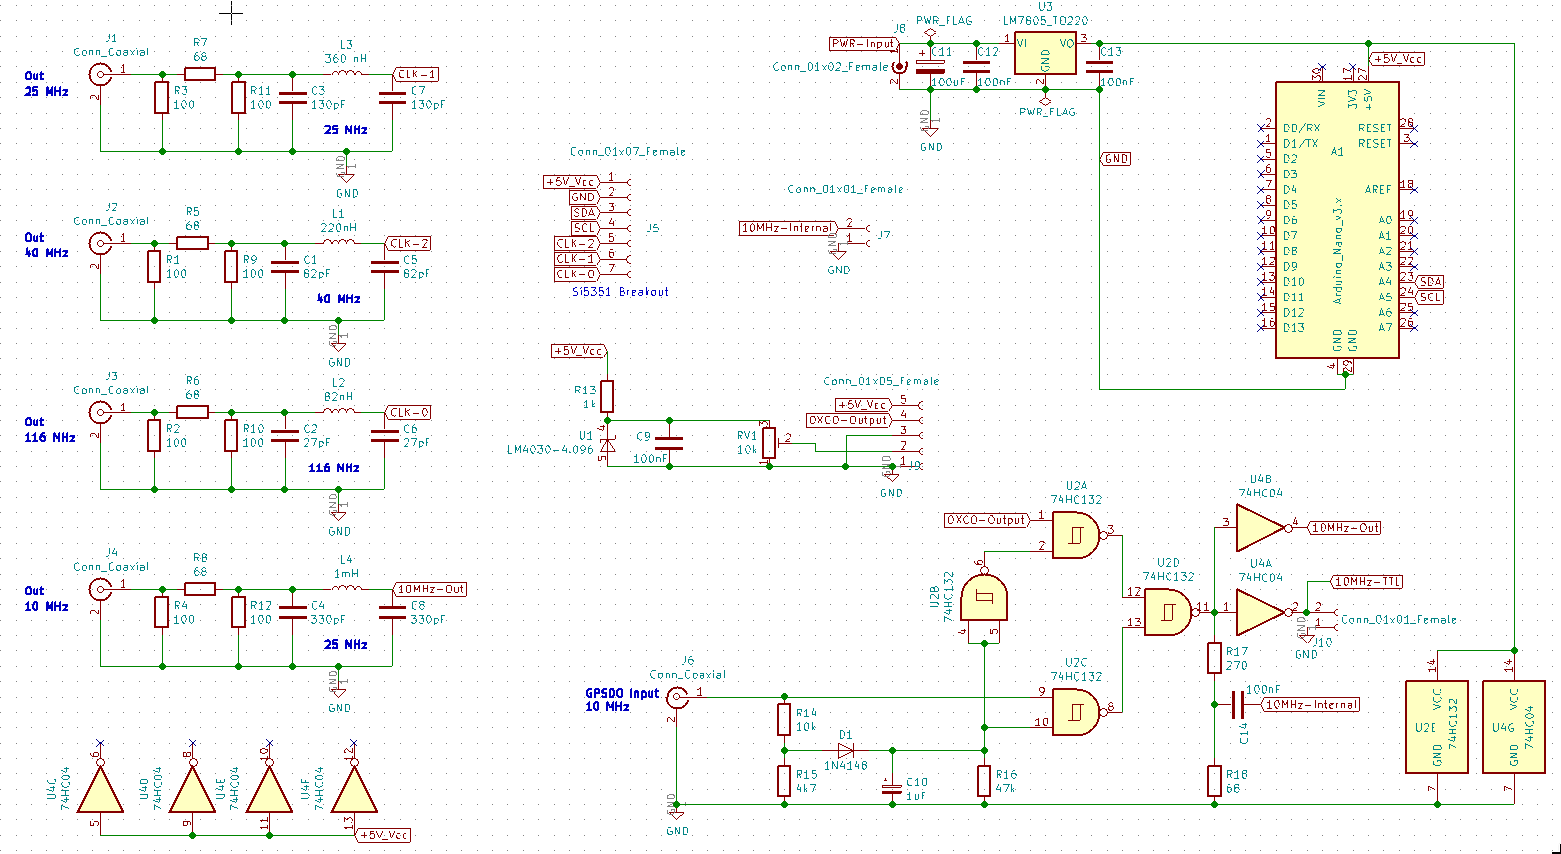Click the 10MHz-TTL label

(1368, 581)
